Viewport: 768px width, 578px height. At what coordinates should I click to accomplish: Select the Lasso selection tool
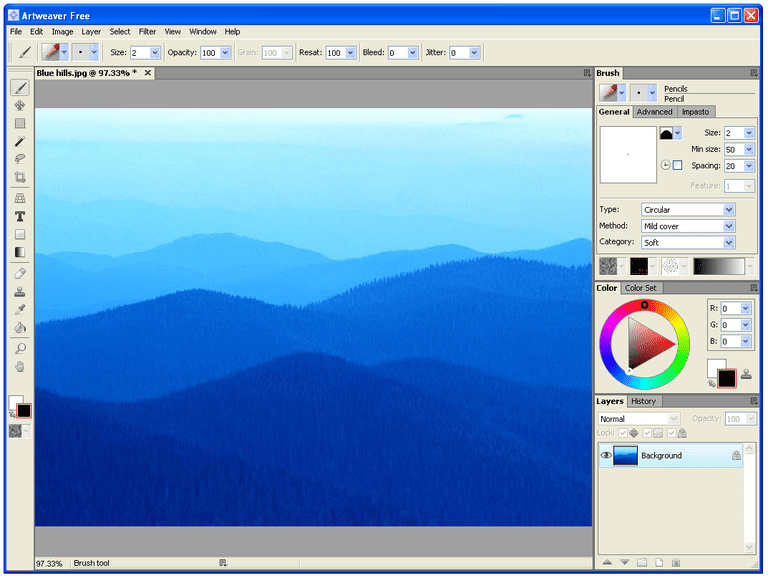[20, 159]
